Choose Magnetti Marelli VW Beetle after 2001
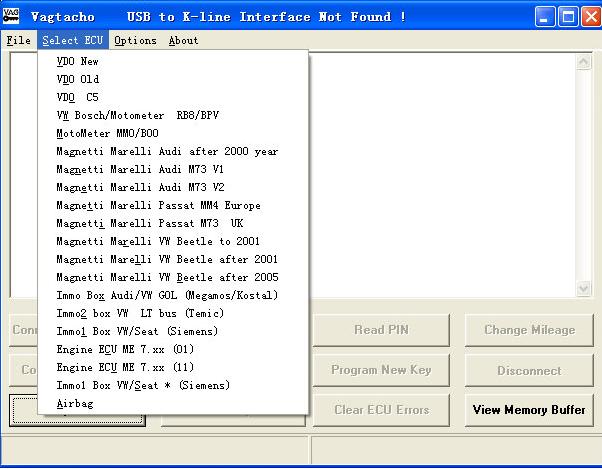The width and height of the screenshot is (602, 469). coord(173,260)
